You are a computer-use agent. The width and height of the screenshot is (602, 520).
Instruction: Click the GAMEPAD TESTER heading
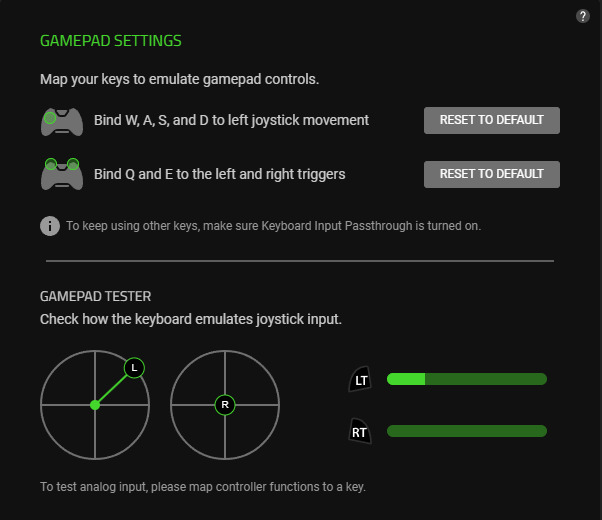click(96, 296)
